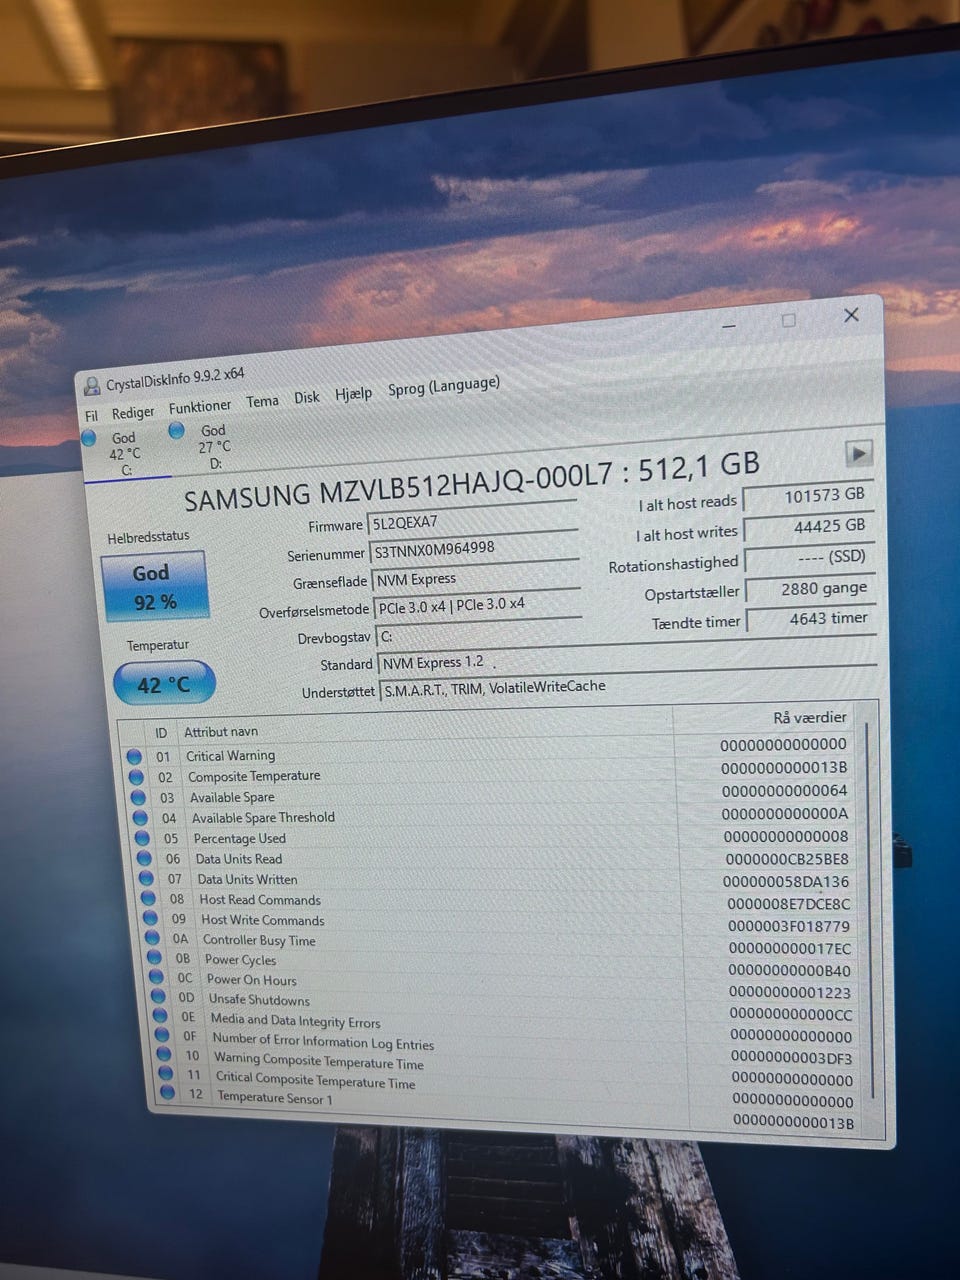Open the Funktioner menu
This screenshot has width=960, height=1280.
point(200,407)
